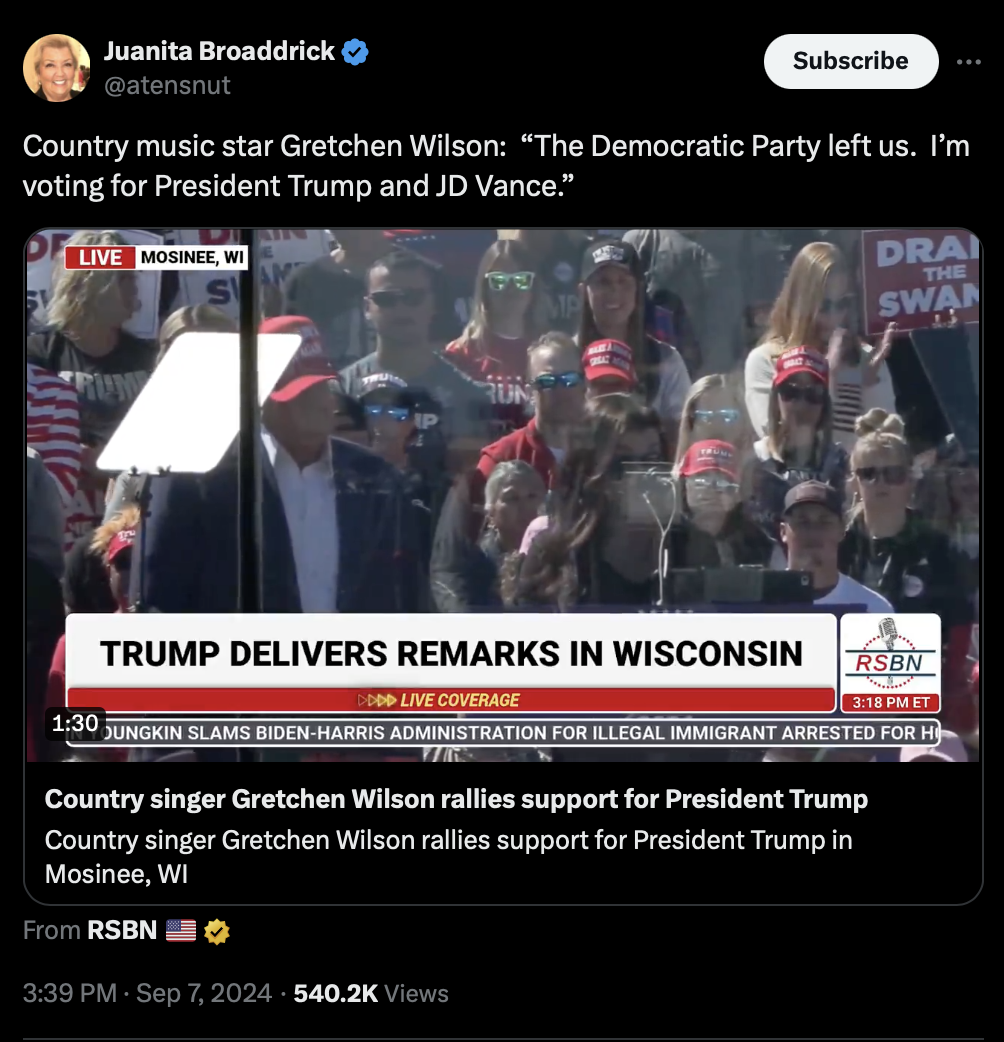This screenshot has height=1042, width=1004.
Task: Click the video description about Mosinee, WI
Action: [x=449, y=857]
